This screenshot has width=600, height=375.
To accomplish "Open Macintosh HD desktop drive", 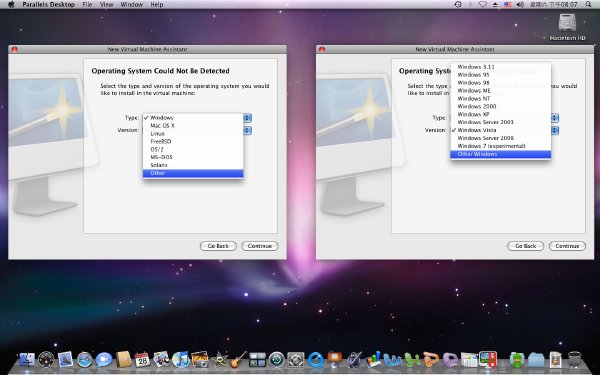I will [x=567, y=27].
